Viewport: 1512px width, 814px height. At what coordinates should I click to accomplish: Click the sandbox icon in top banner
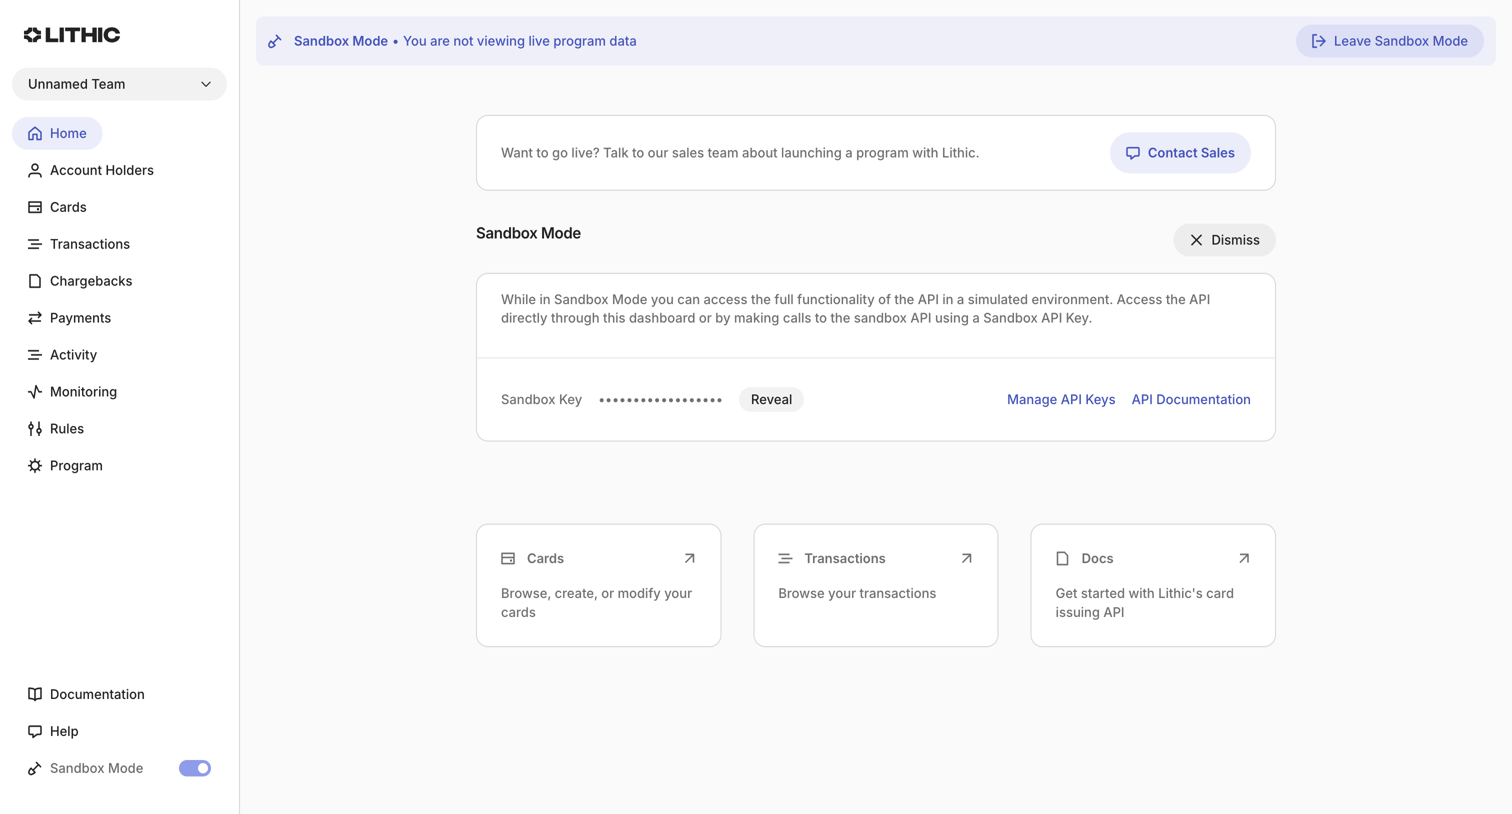(275, 41)
